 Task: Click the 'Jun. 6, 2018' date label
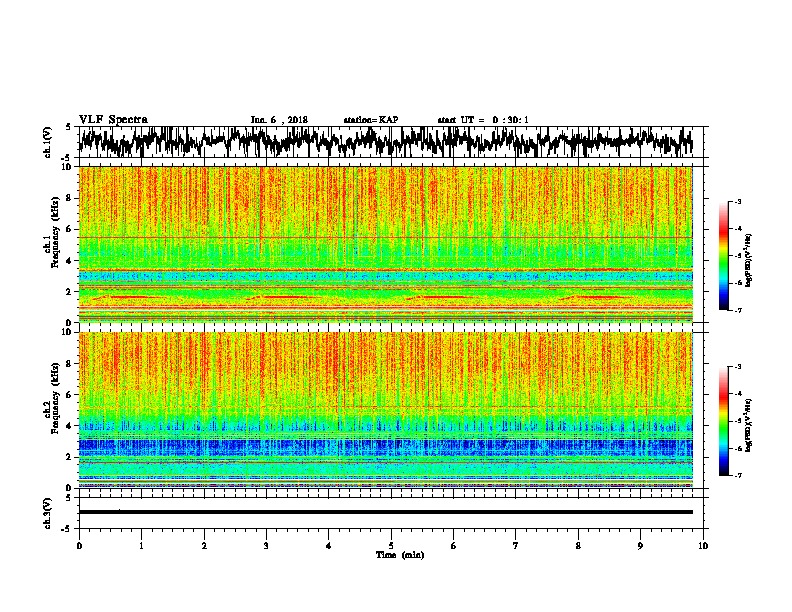(279, 120)
